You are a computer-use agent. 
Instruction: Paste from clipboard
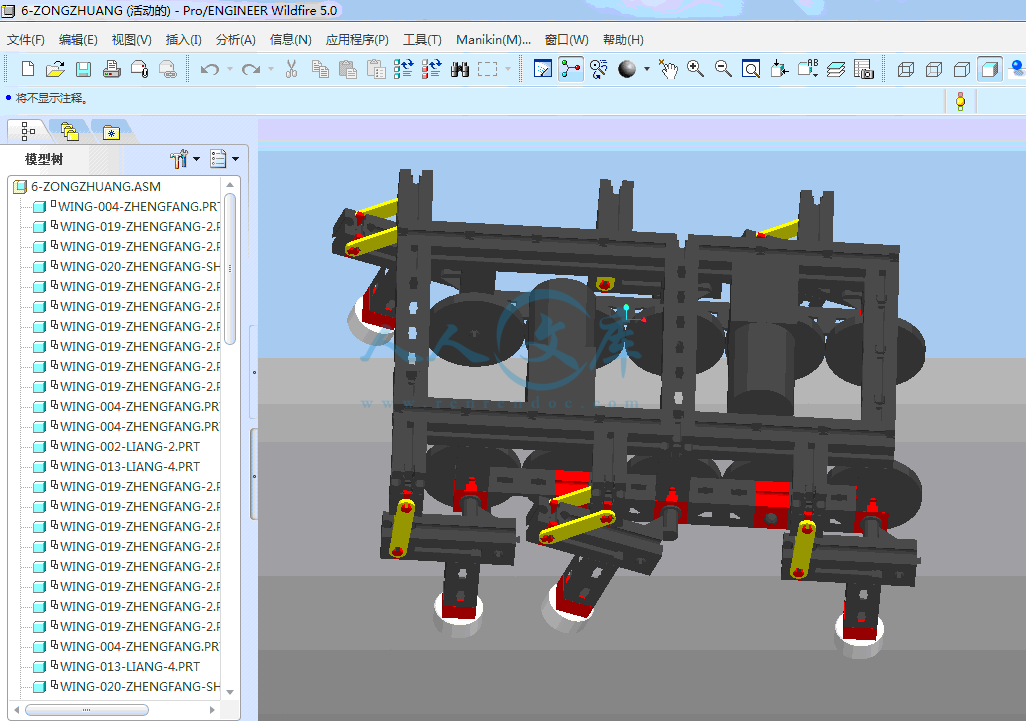(x=347, y=69)
